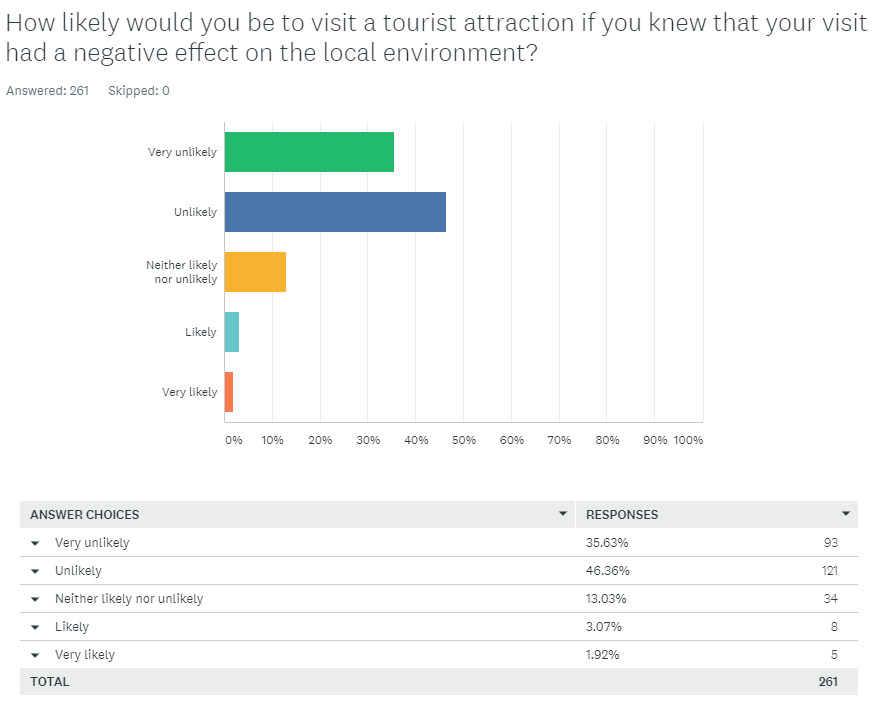Click the coral Very likely bar

(229, 392)
